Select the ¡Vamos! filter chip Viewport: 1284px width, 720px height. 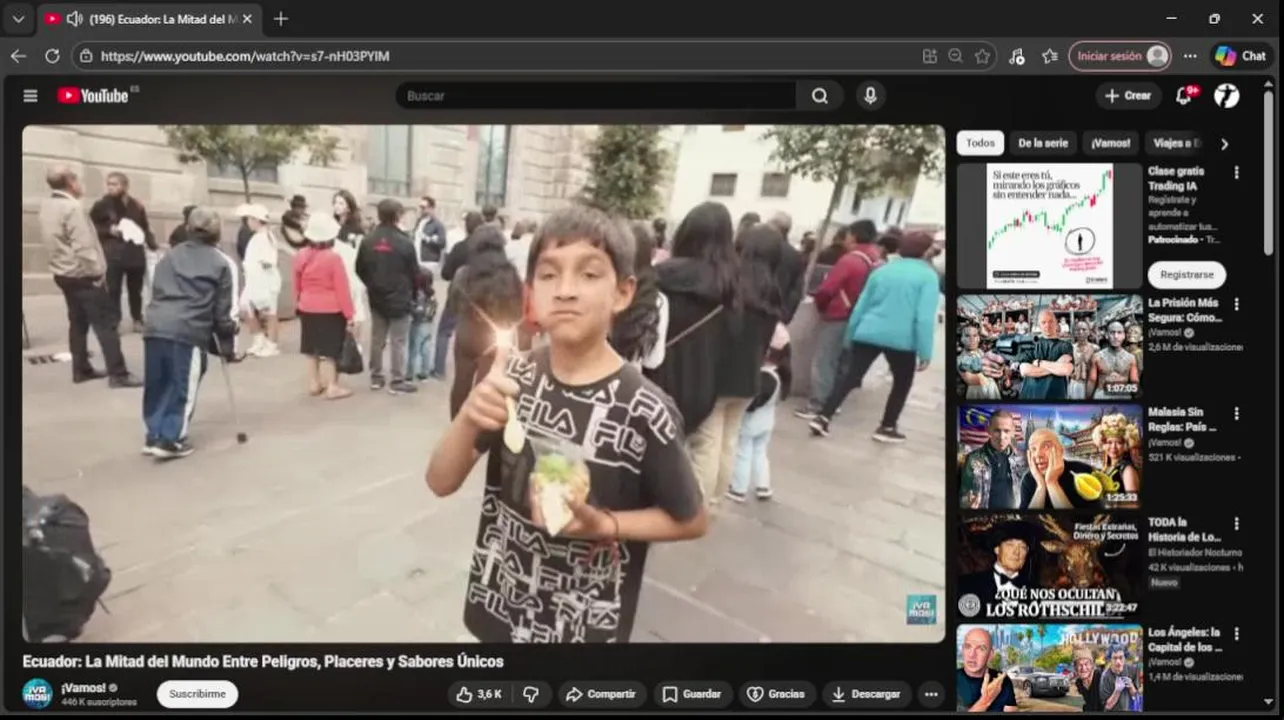click(1110, 143)
